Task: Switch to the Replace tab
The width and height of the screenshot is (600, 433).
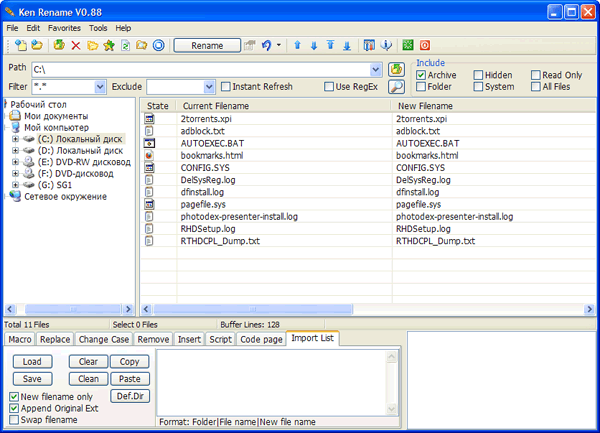Action: [55, 339]
